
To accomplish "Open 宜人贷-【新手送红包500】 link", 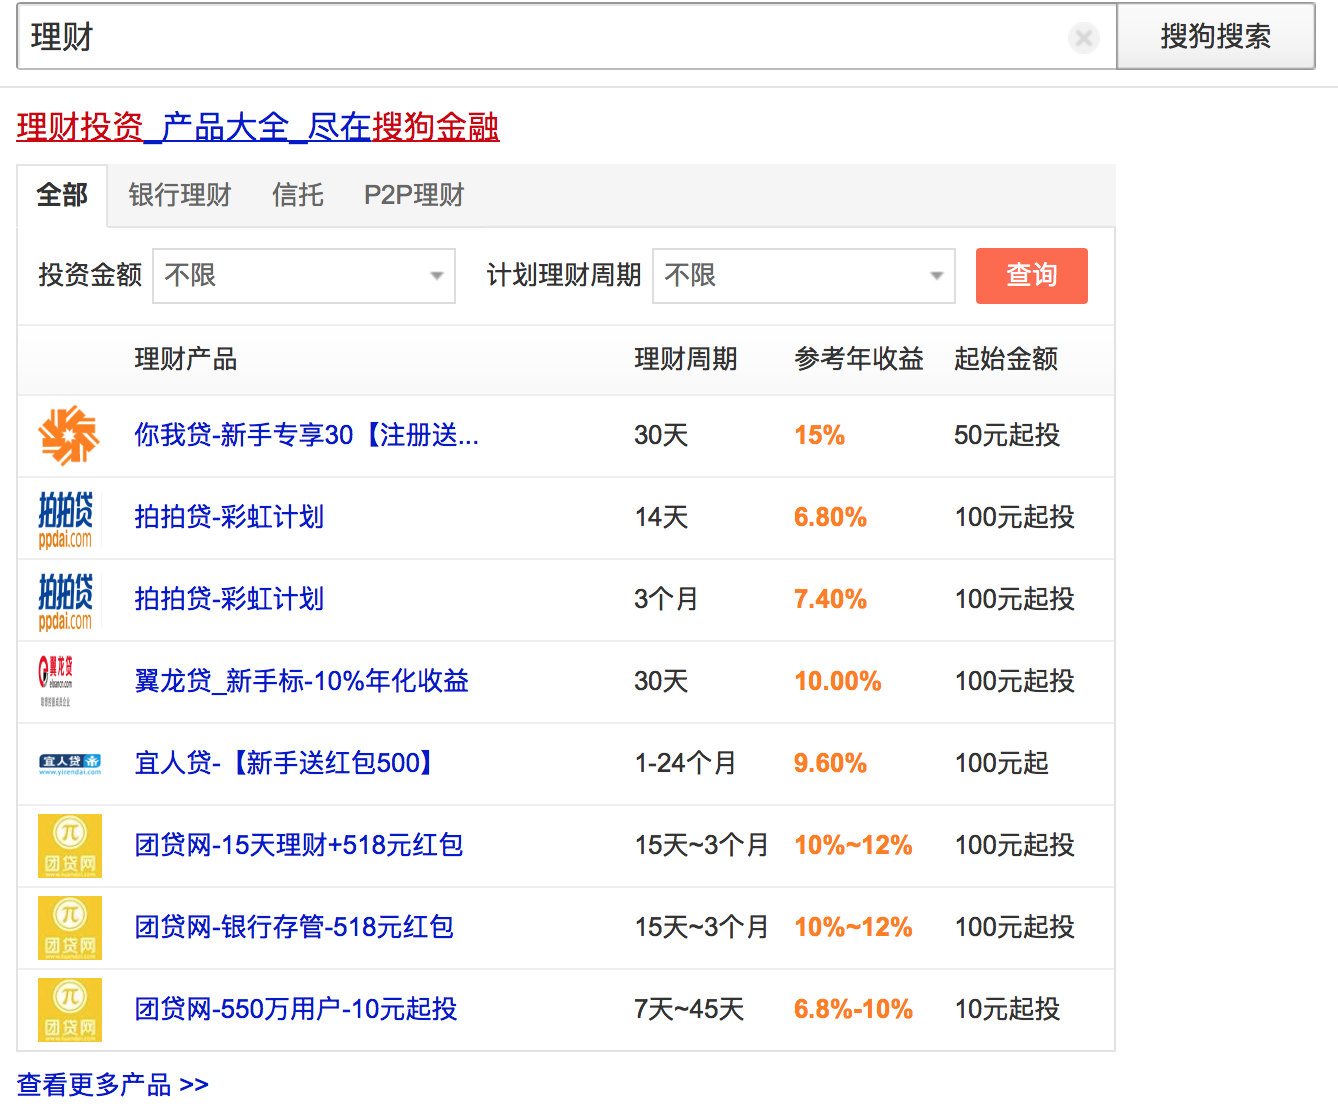I will click(x=287, y=763).
